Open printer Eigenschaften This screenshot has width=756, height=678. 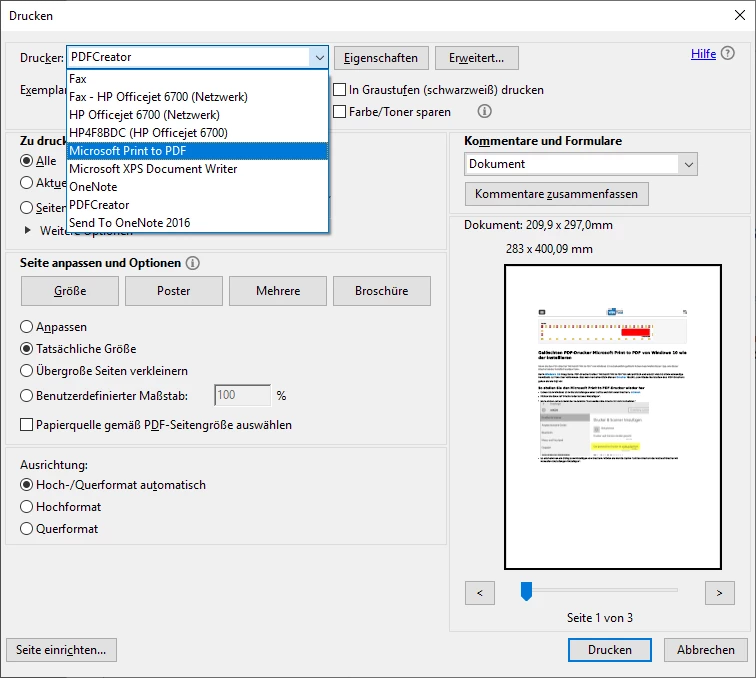pyautogui.click(x=381, y=58)
